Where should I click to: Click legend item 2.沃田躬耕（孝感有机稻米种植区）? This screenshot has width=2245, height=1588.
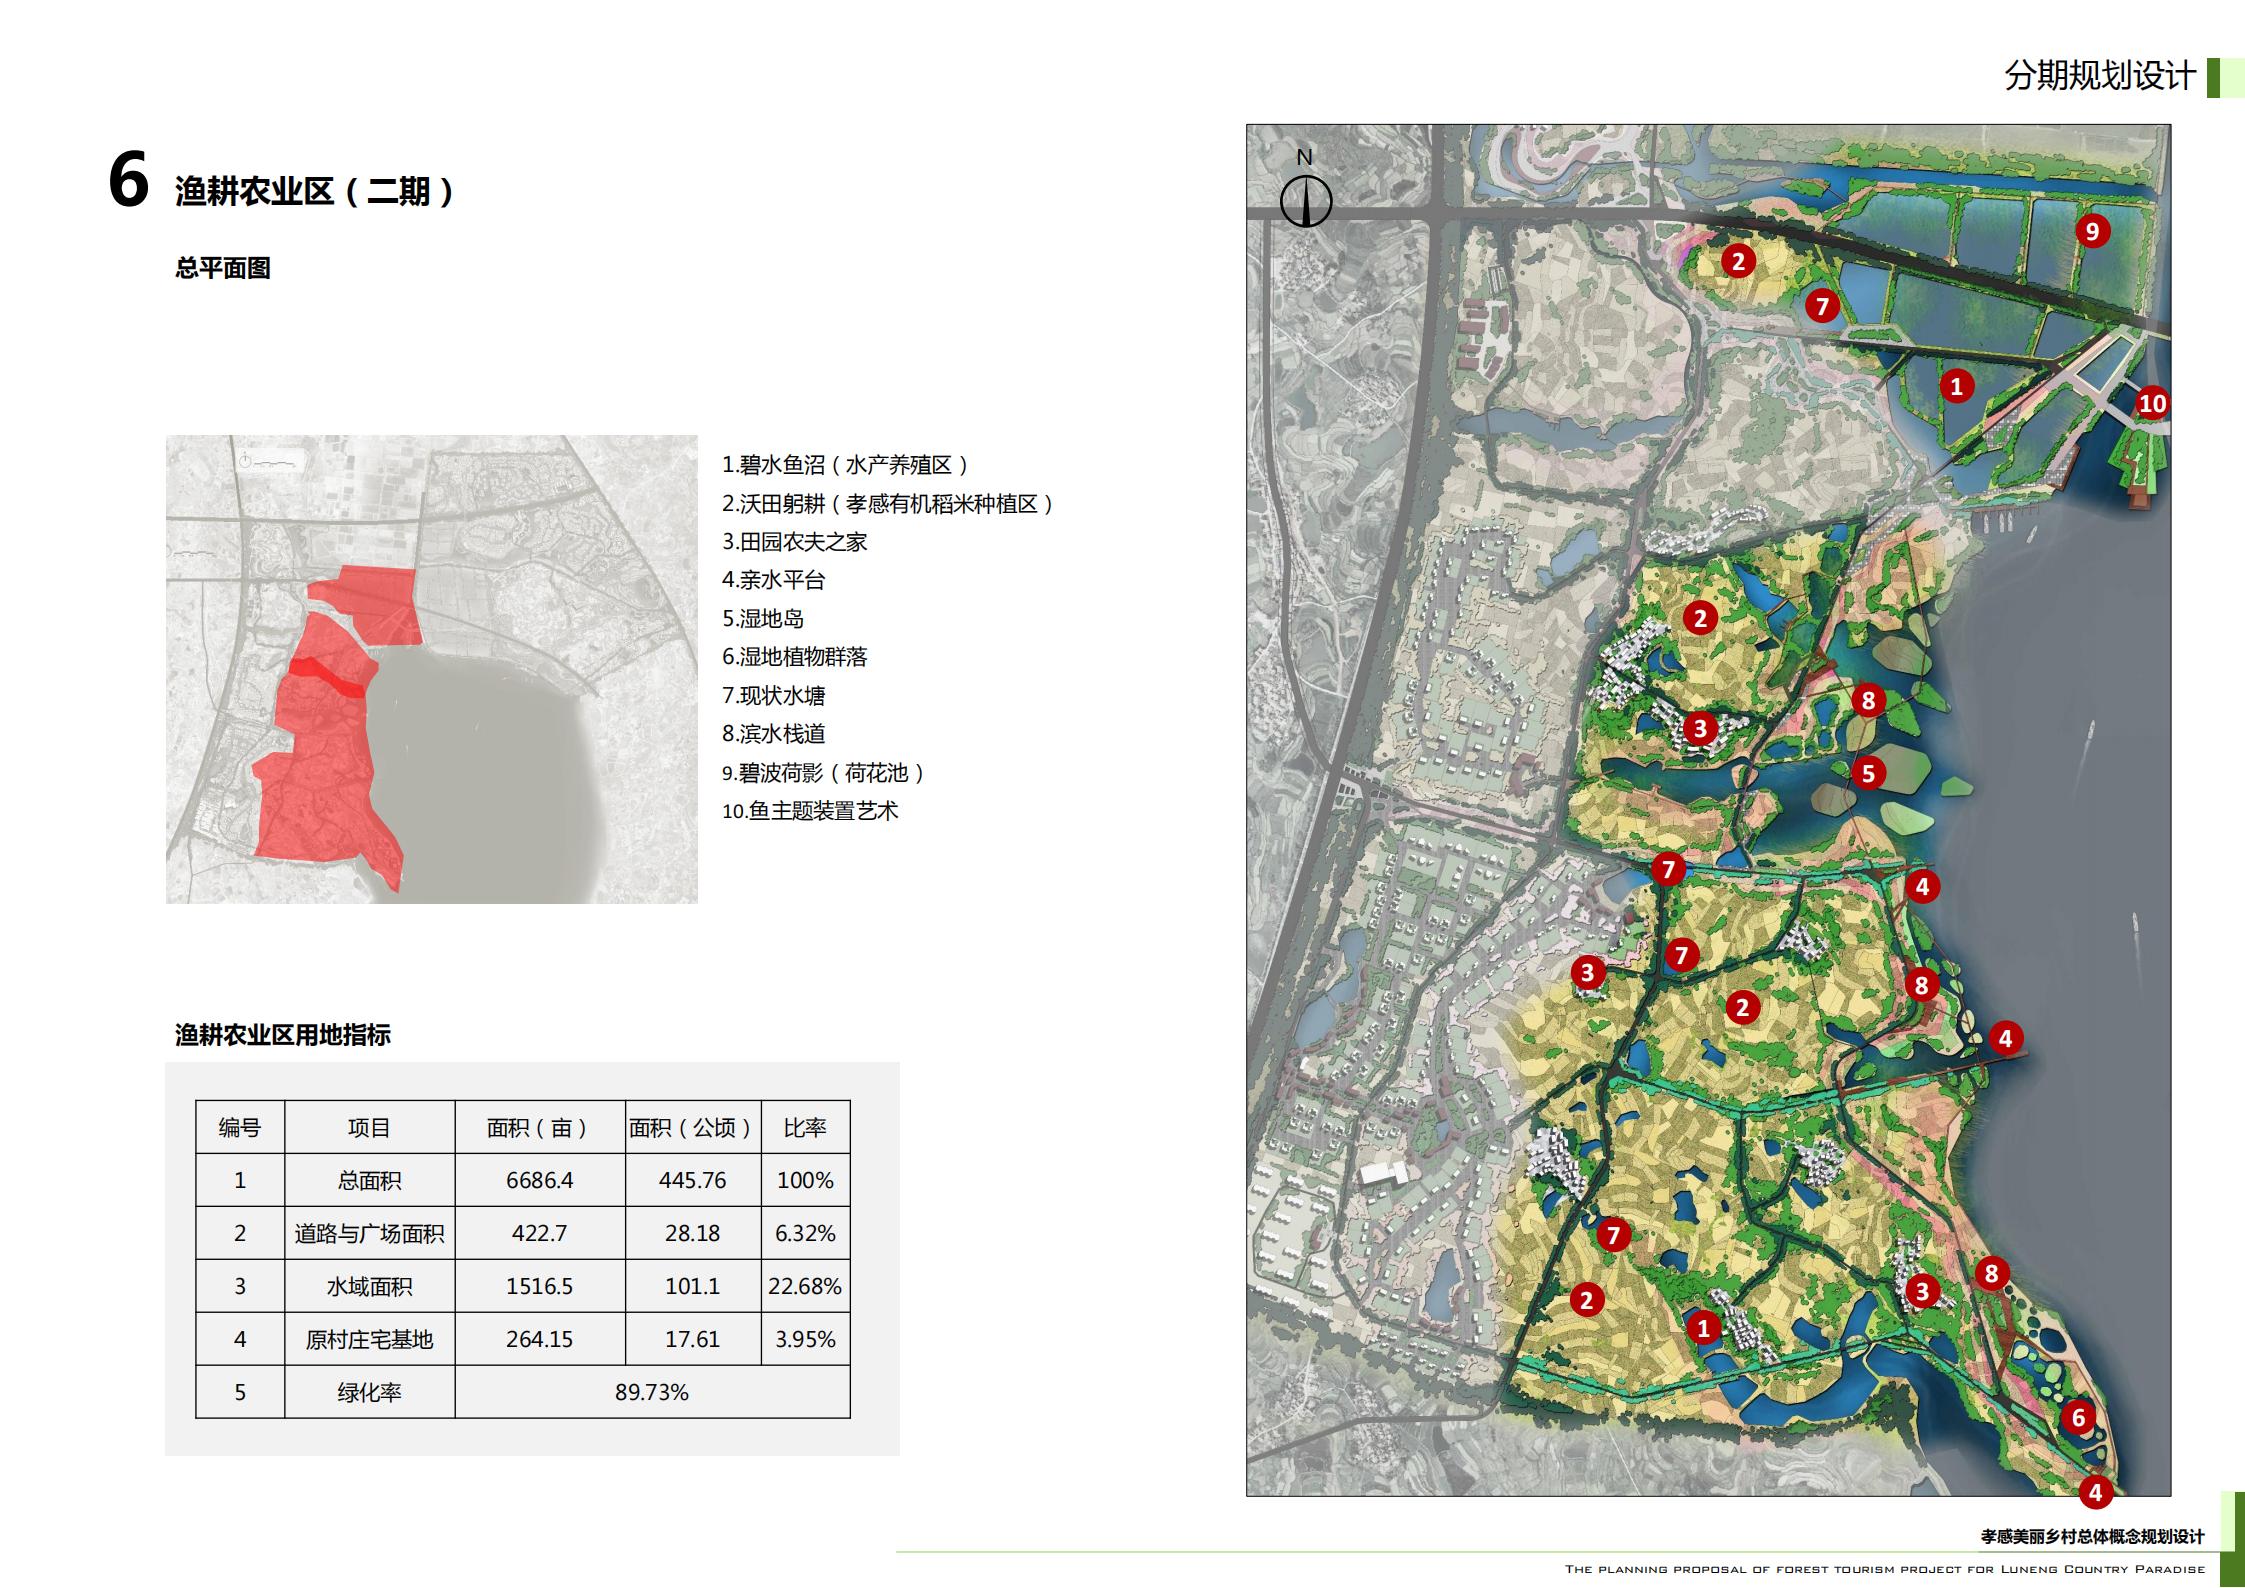pyautogui.click(x=888, y=504)
